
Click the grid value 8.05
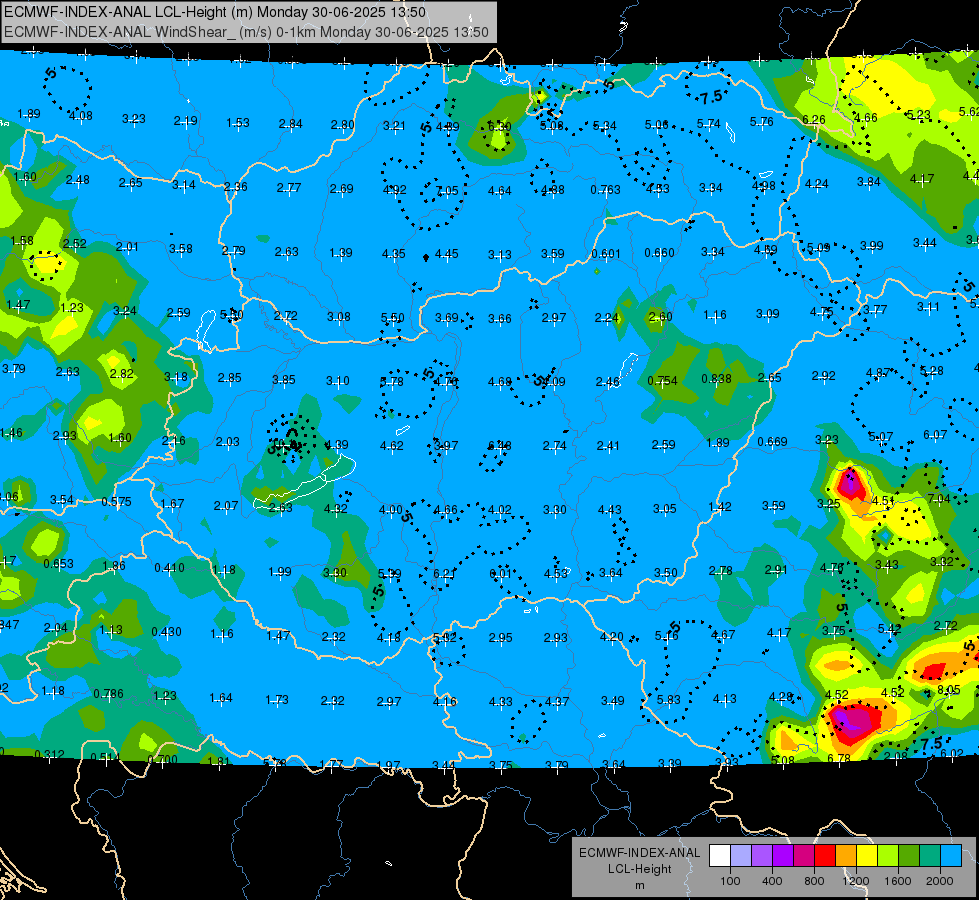pyautogui.click(x=949, y=690)
